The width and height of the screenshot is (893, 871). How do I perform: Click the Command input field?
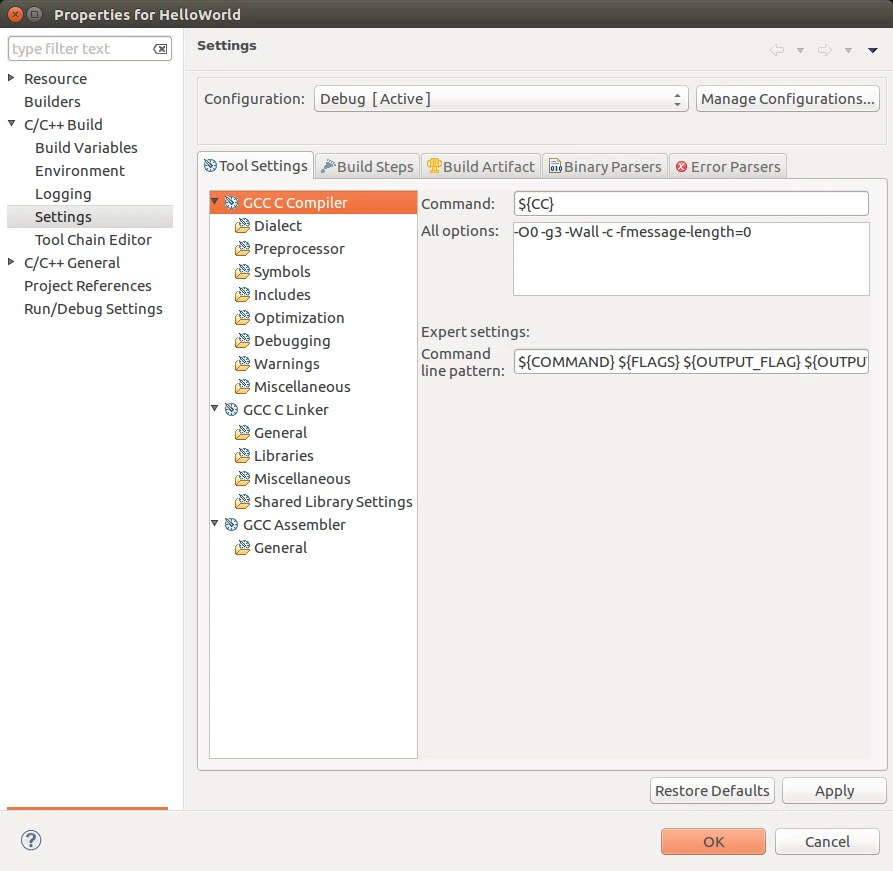[x=690, y=204]
